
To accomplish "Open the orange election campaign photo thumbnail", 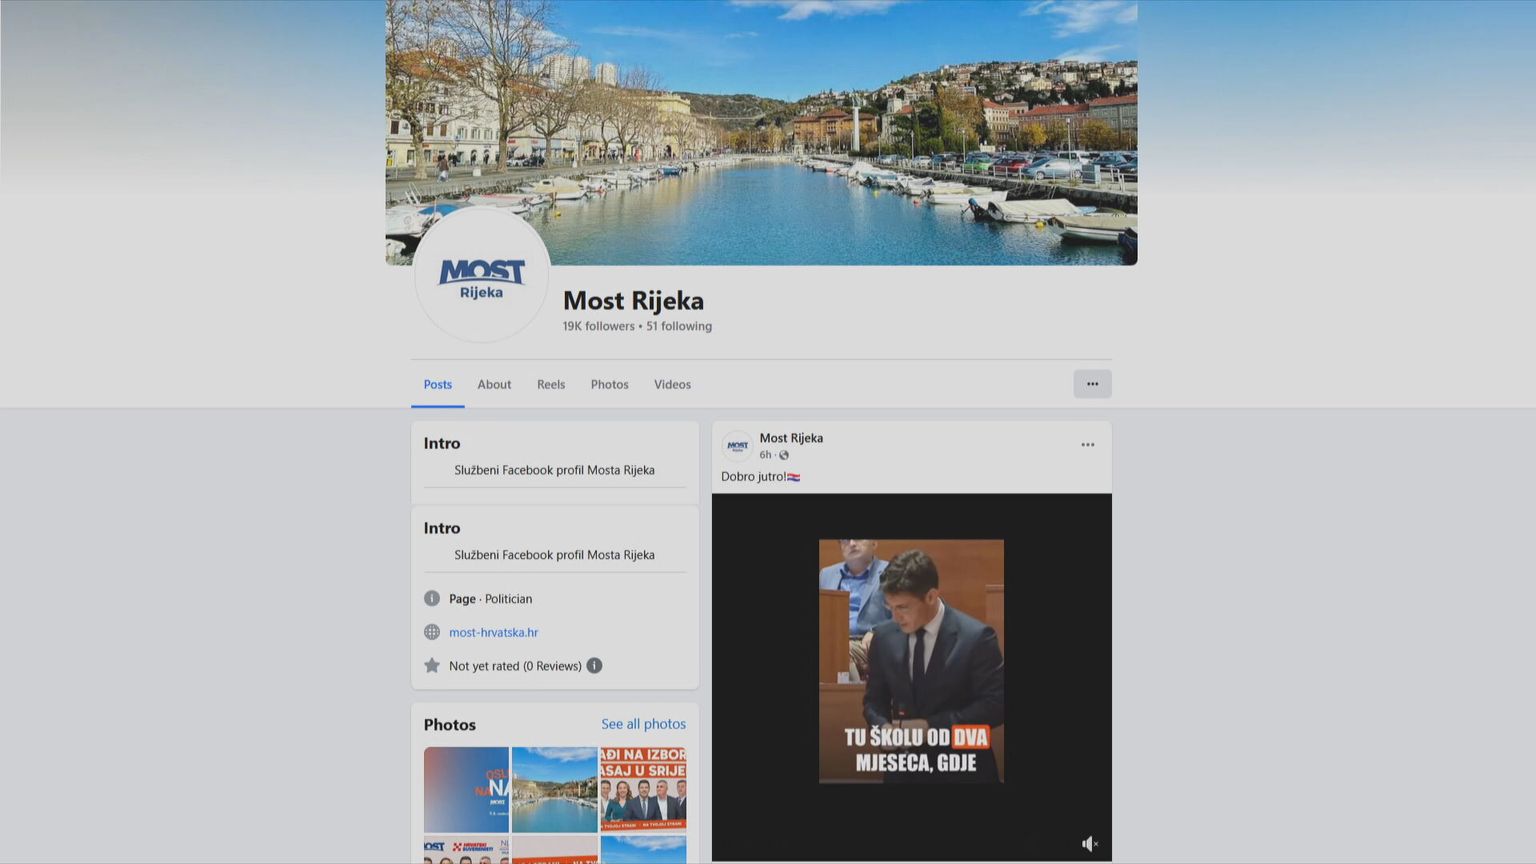I will (643, 789).
